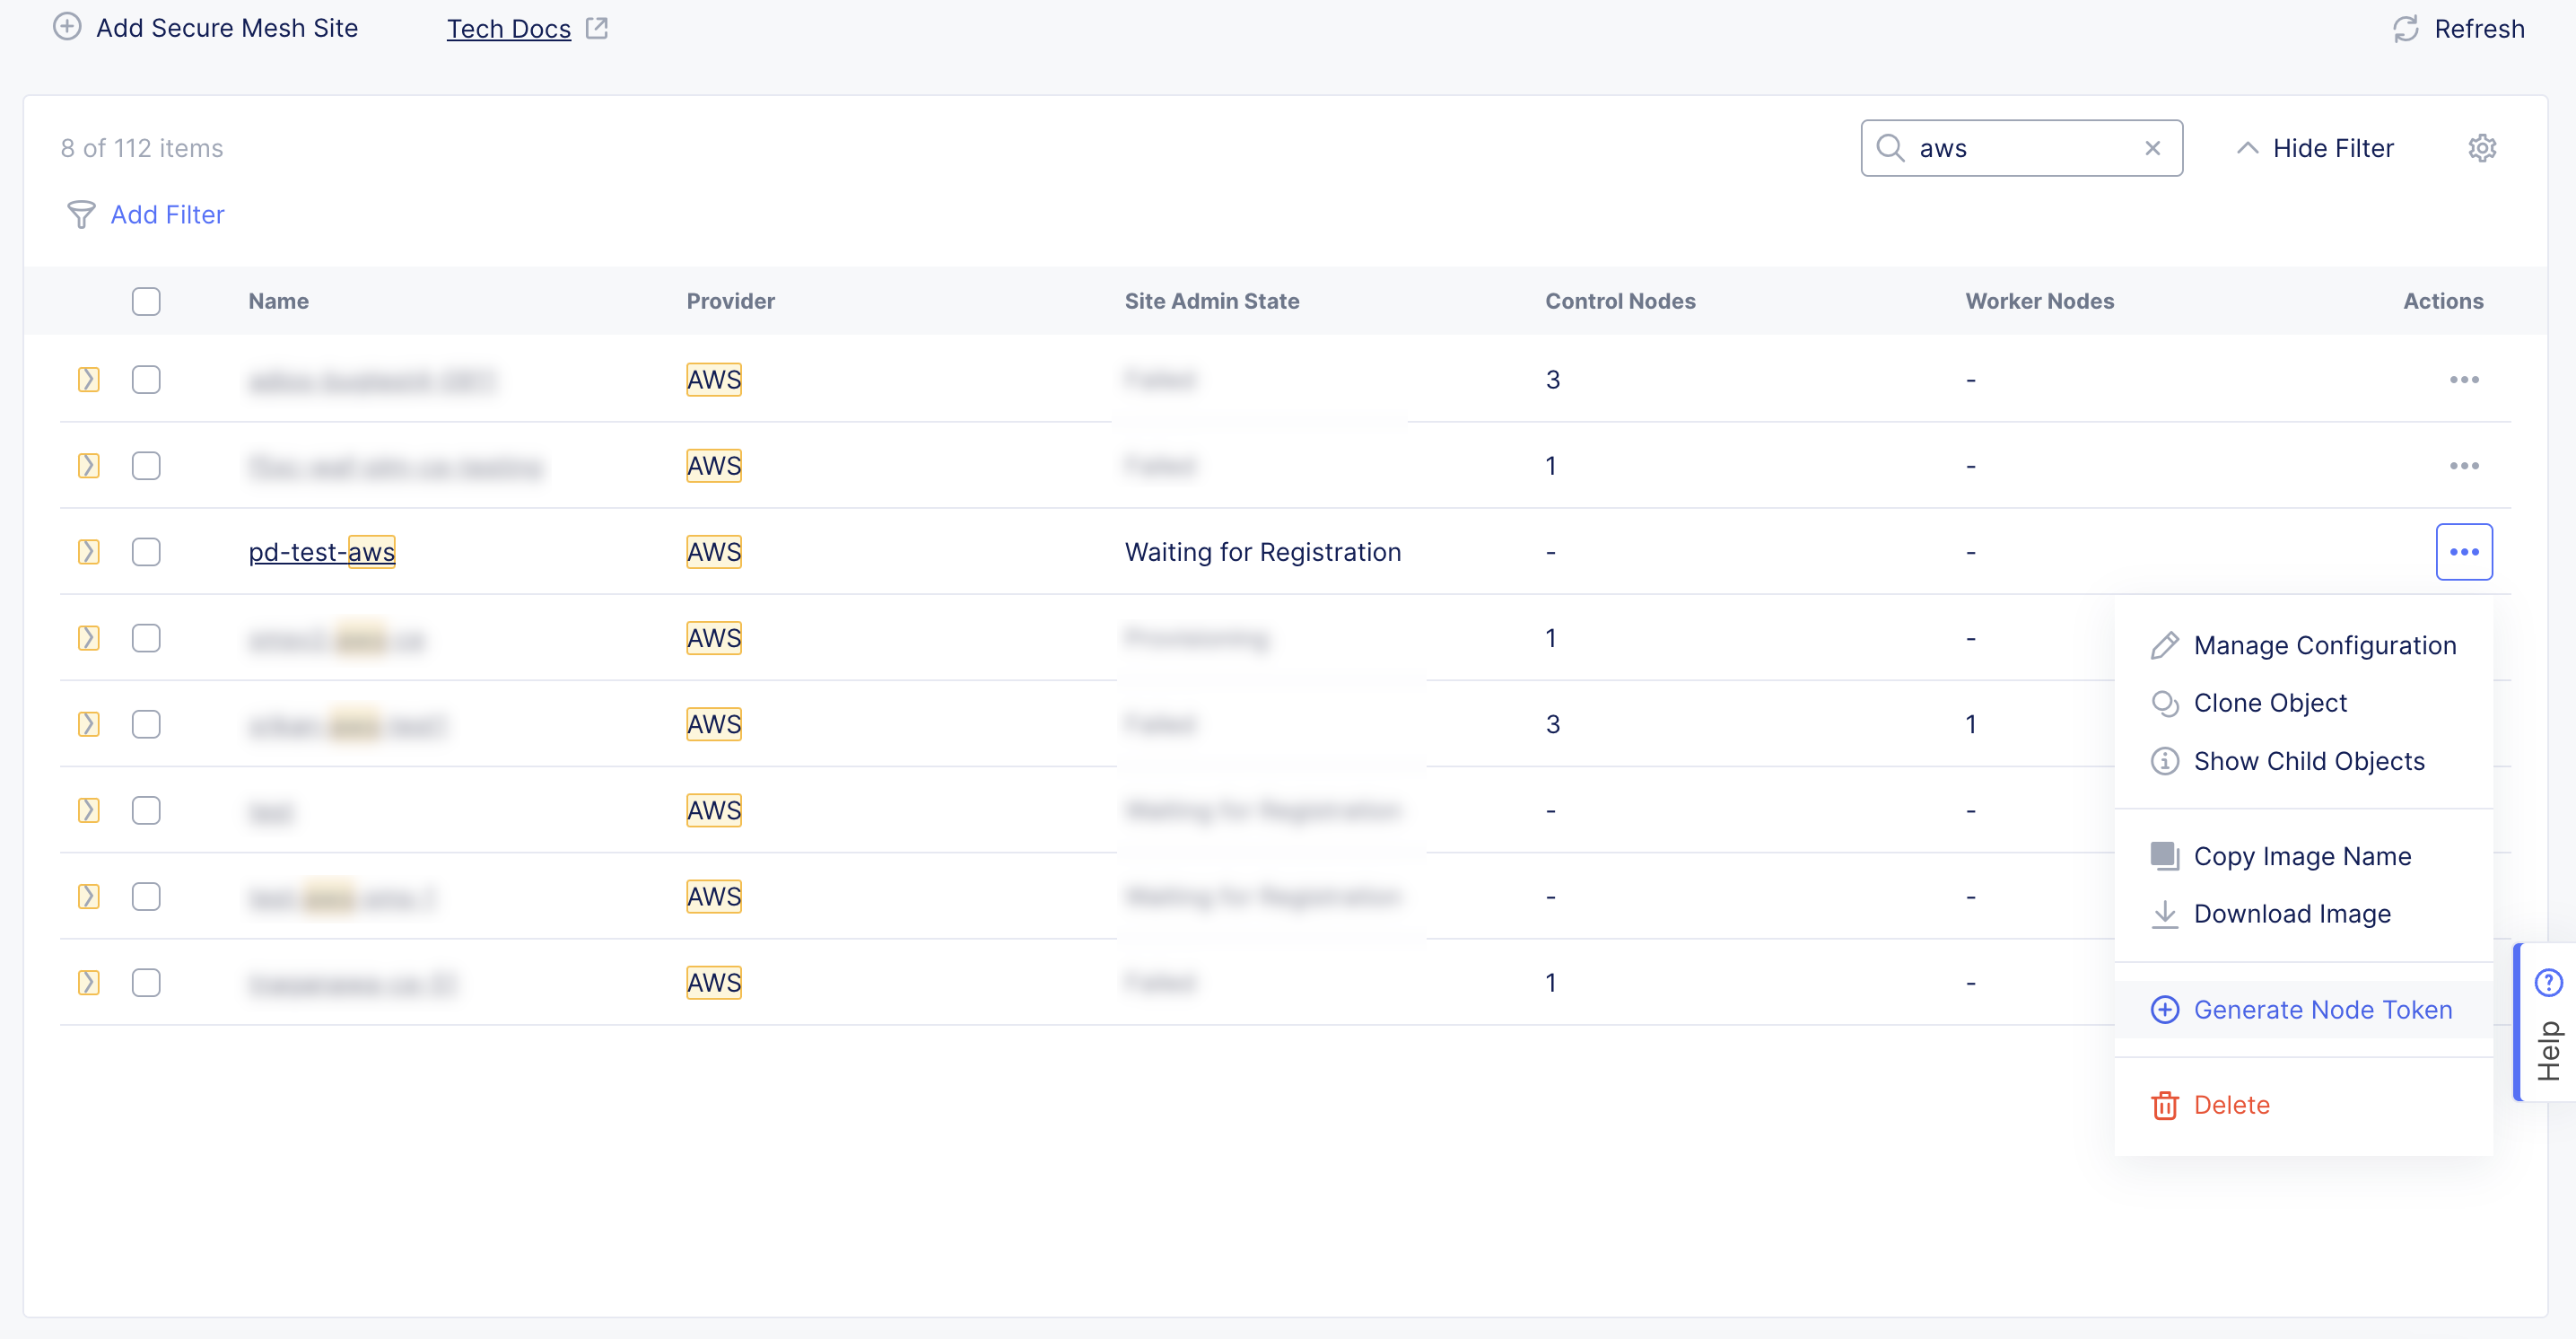Check the pd-test-aws row checkbox
The height and width of the screenshot is (1339, 2576).
[x=146, y=552]
